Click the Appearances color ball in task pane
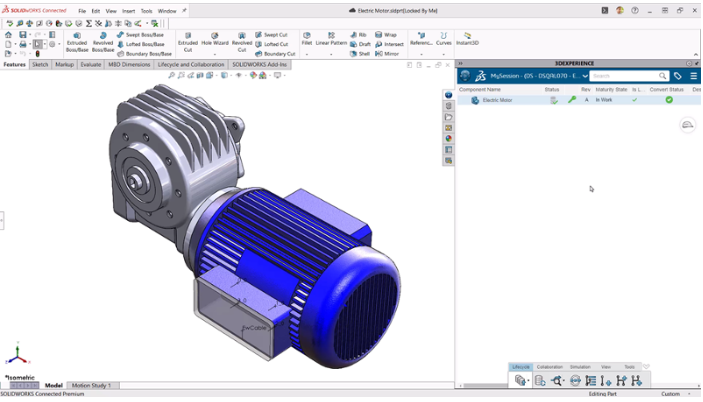703x402 pixels. pyautogui.click(x=448, y=138)
